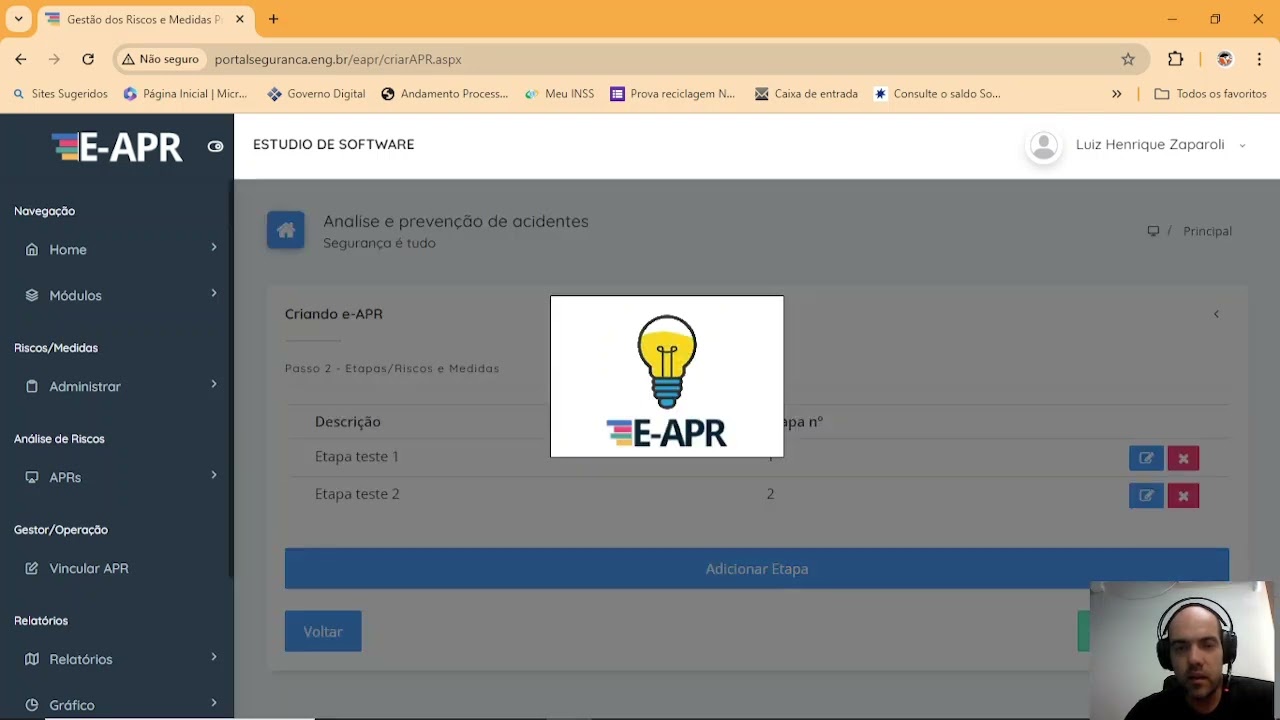Viewport: 1280px width, 720px height.
Task: Click the browser address bar URL
Action: coord(338,59)
